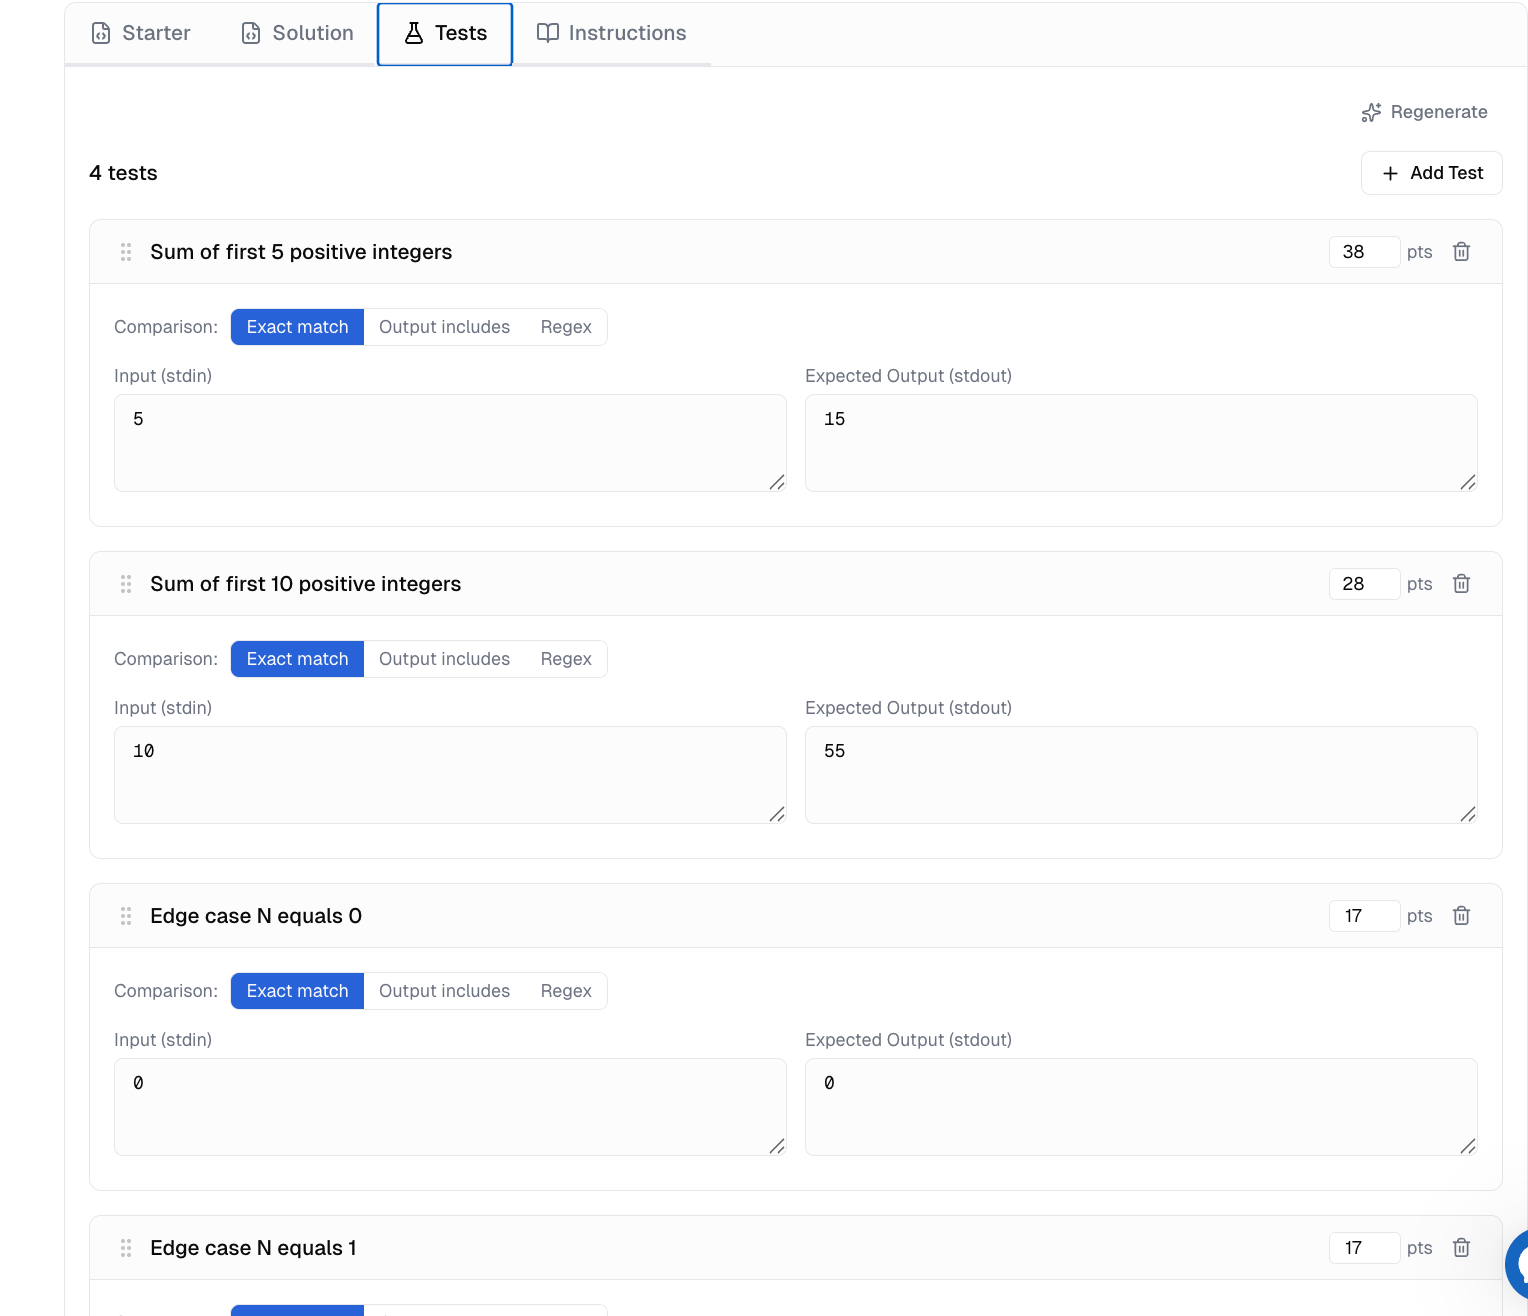Select Exact match for 'Edge case N equals 0'
Screen dimensions: 1528x1316
(297, 991)
